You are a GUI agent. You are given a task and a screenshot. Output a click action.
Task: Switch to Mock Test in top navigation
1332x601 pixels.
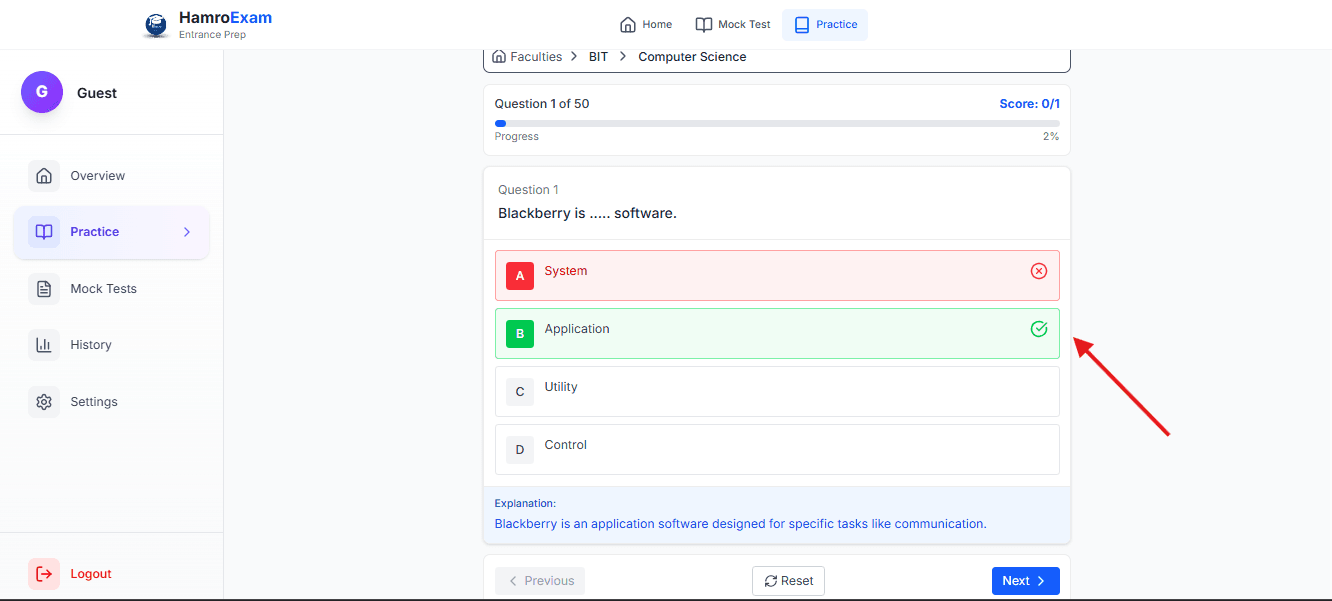(733, 25)
